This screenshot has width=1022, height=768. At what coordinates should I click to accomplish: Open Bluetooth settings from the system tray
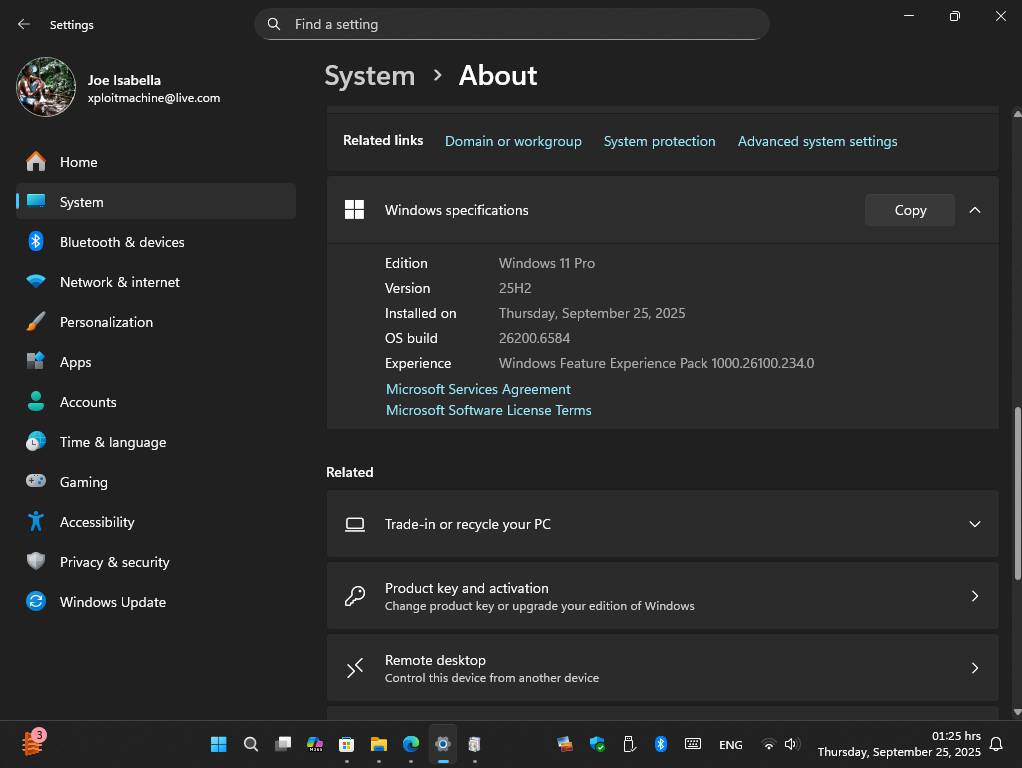(661, 744)
